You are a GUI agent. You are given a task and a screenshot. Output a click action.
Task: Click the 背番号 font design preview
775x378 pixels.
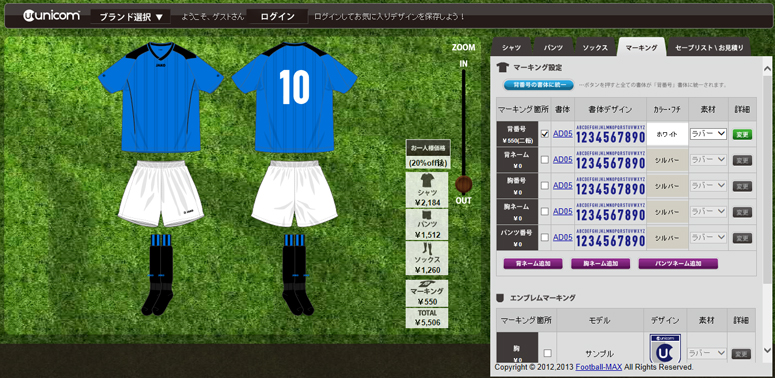(610, 134)
